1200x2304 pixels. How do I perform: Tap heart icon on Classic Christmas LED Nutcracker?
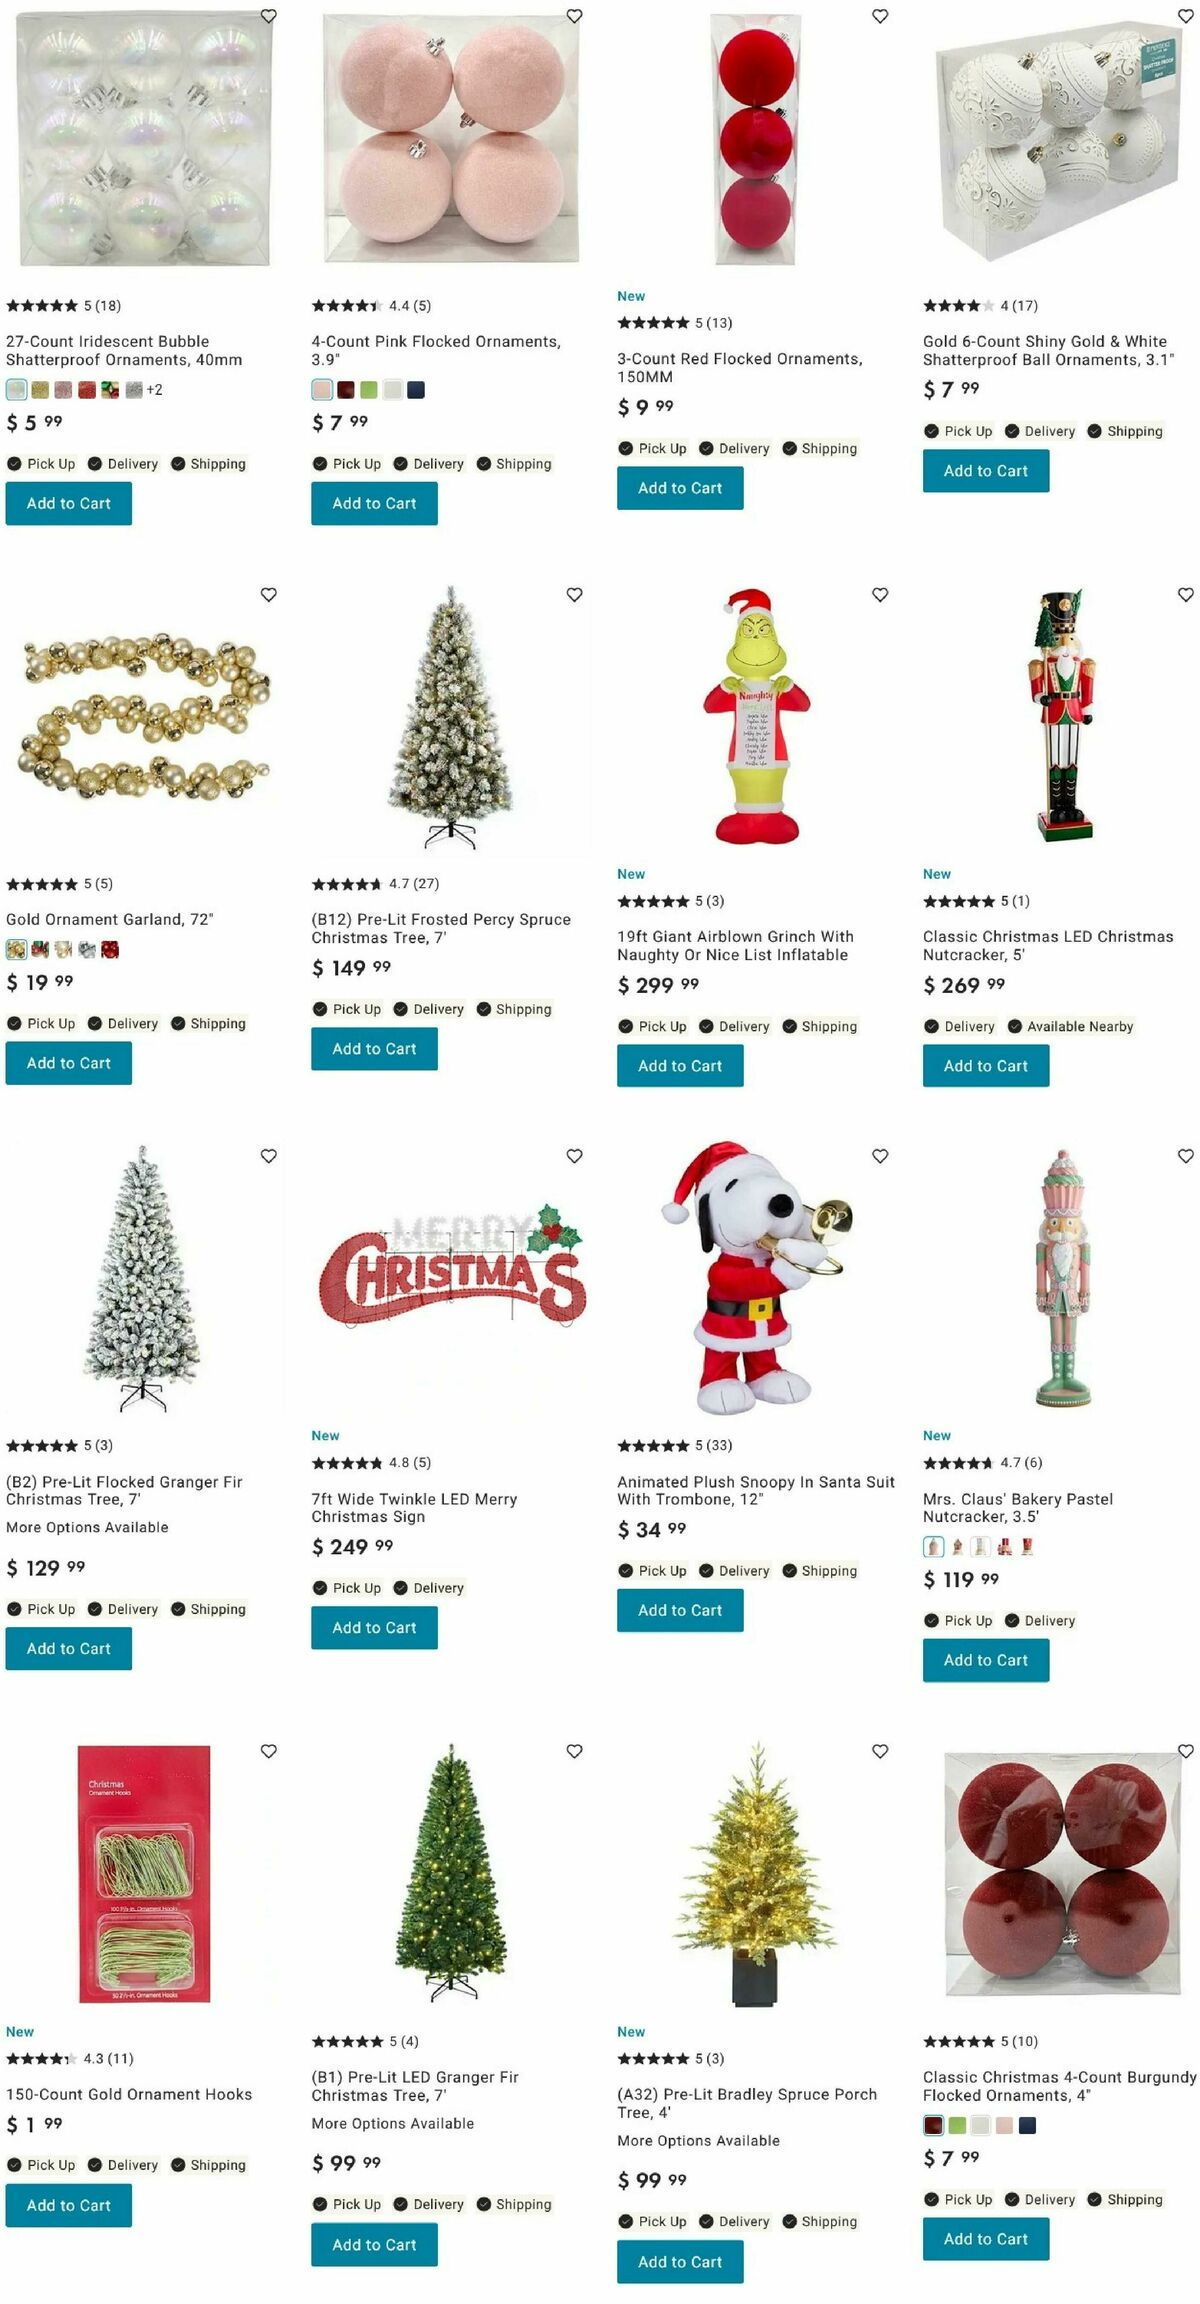[1186, 594]
